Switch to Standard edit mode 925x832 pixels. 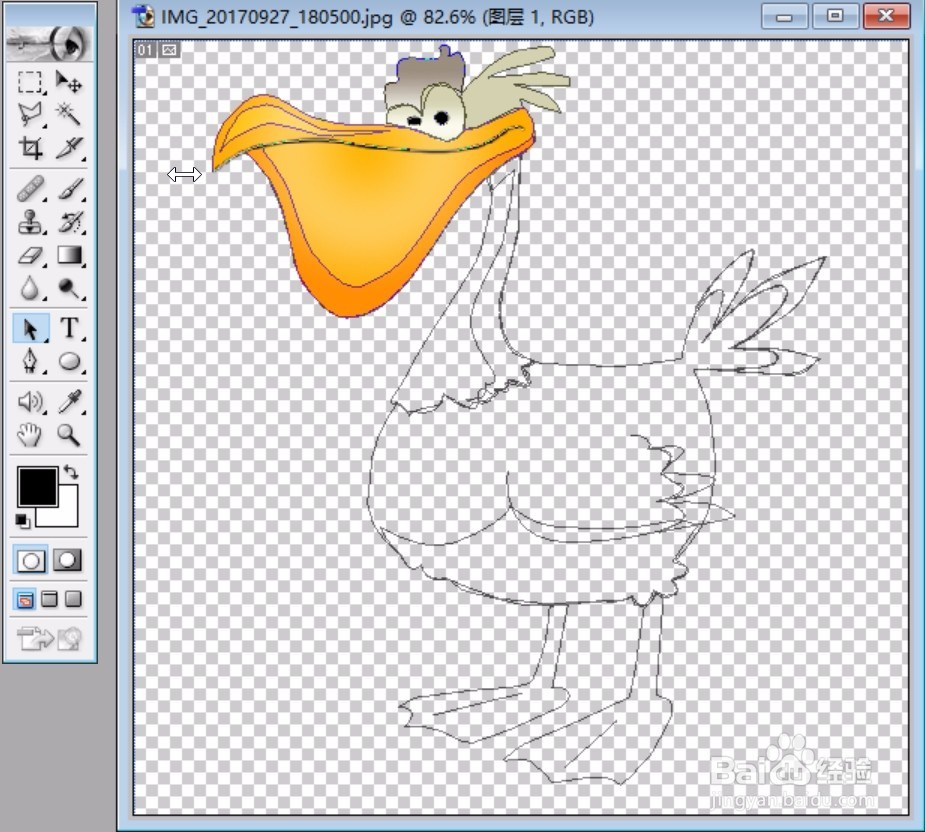[x=30, y=560]
